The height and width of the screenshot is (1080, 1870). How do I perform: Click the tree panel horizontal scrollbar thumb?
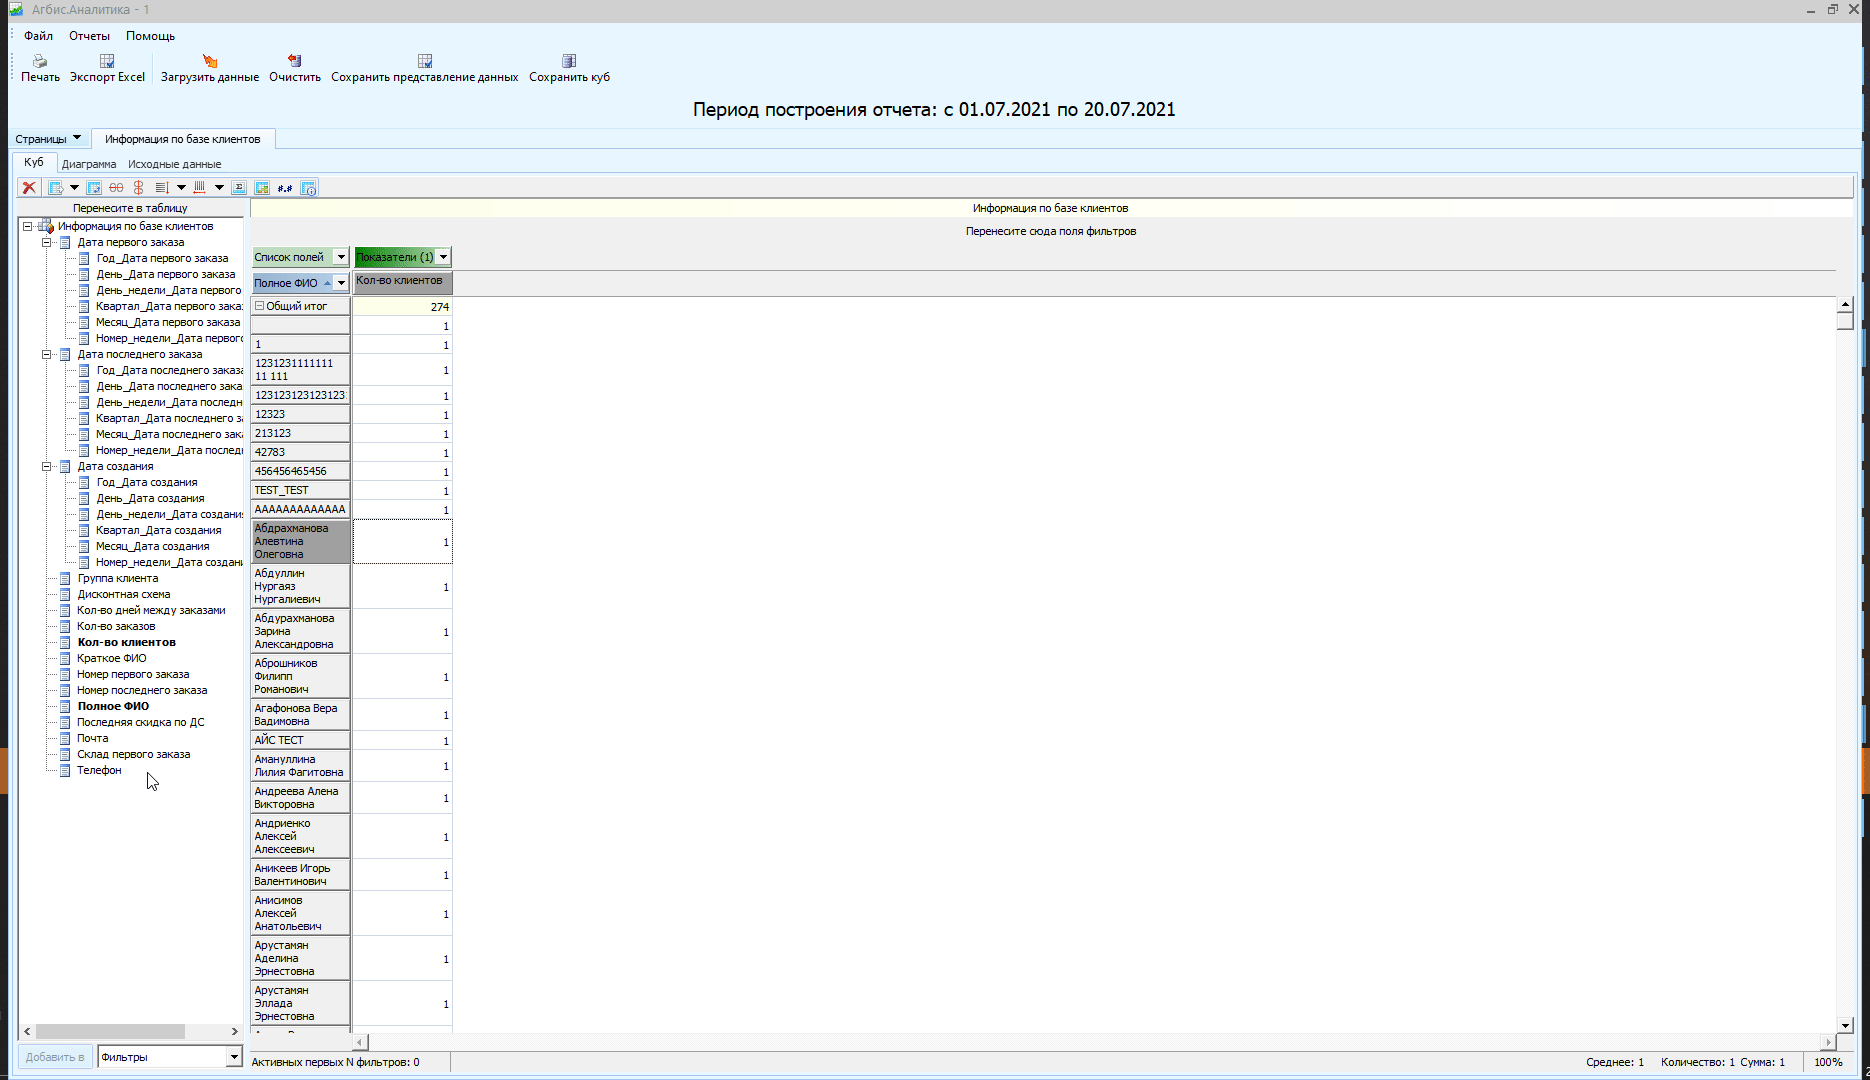[x=110, y=1031]
